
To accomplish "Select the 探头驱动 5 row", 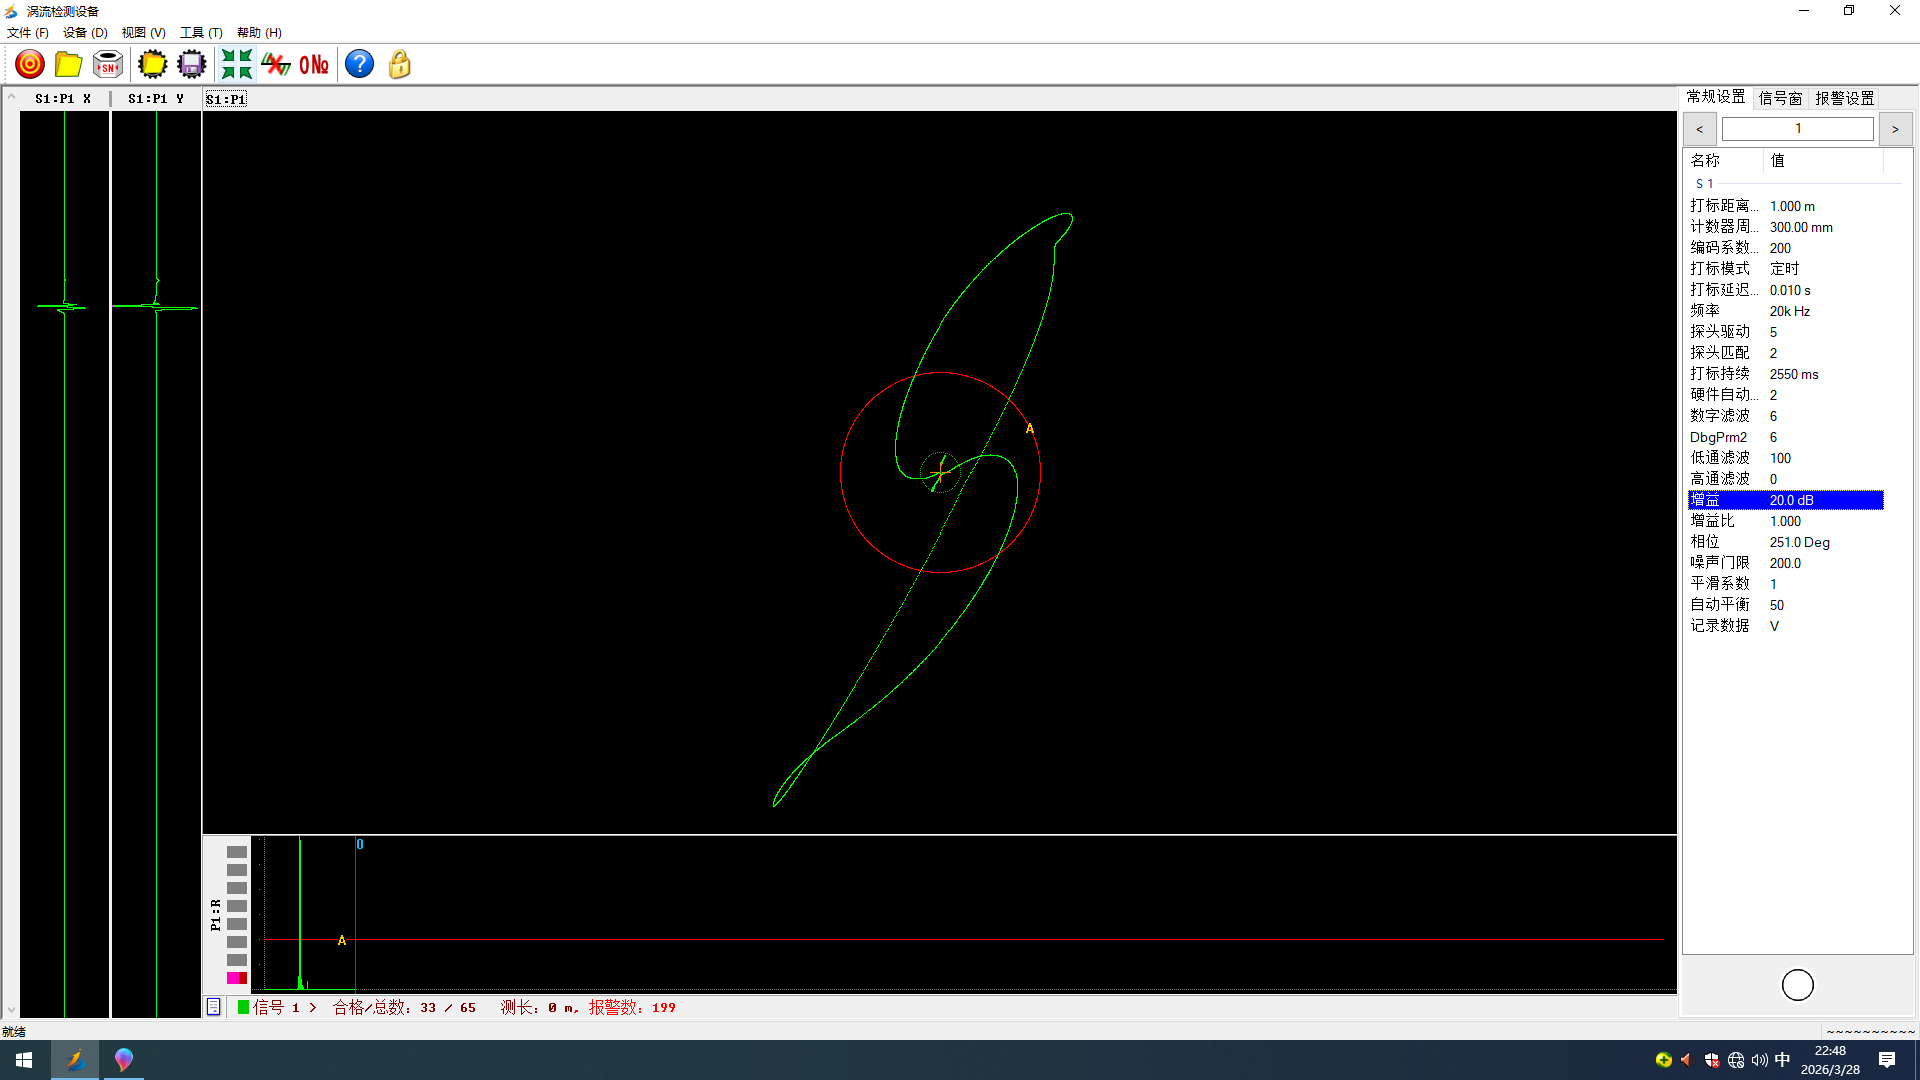I will 1786,332.
